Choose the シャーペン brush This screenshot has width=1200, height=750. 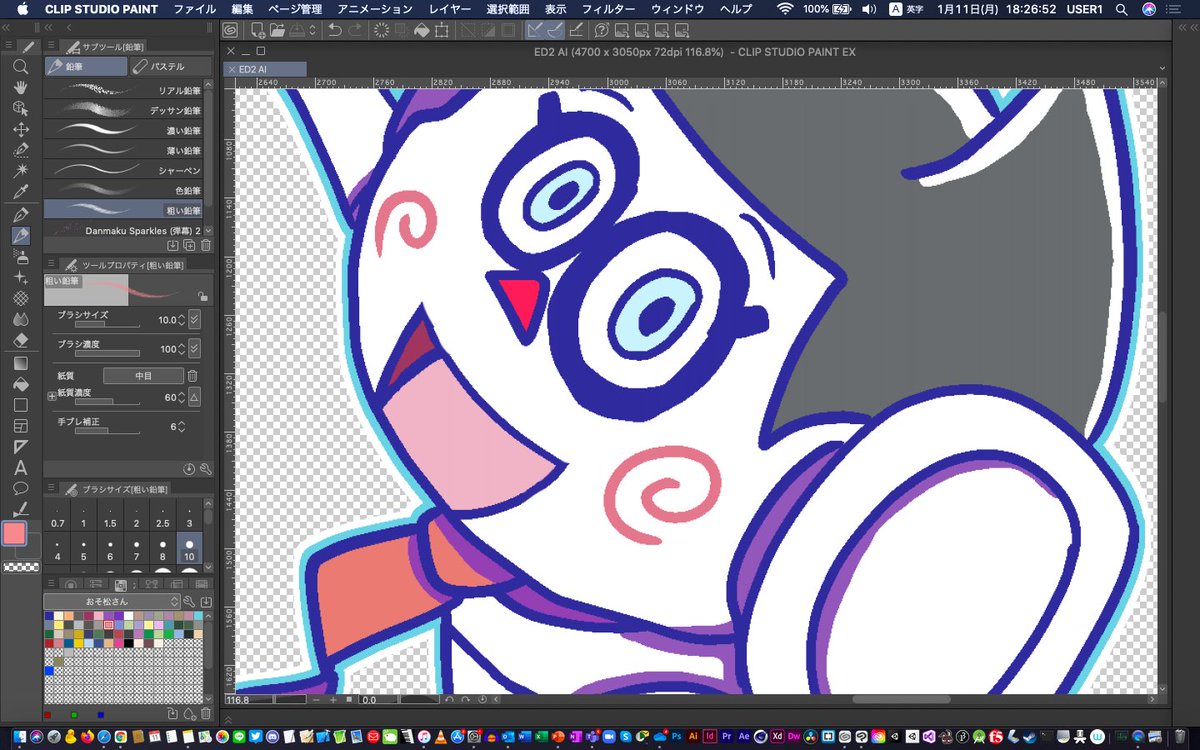124,170
